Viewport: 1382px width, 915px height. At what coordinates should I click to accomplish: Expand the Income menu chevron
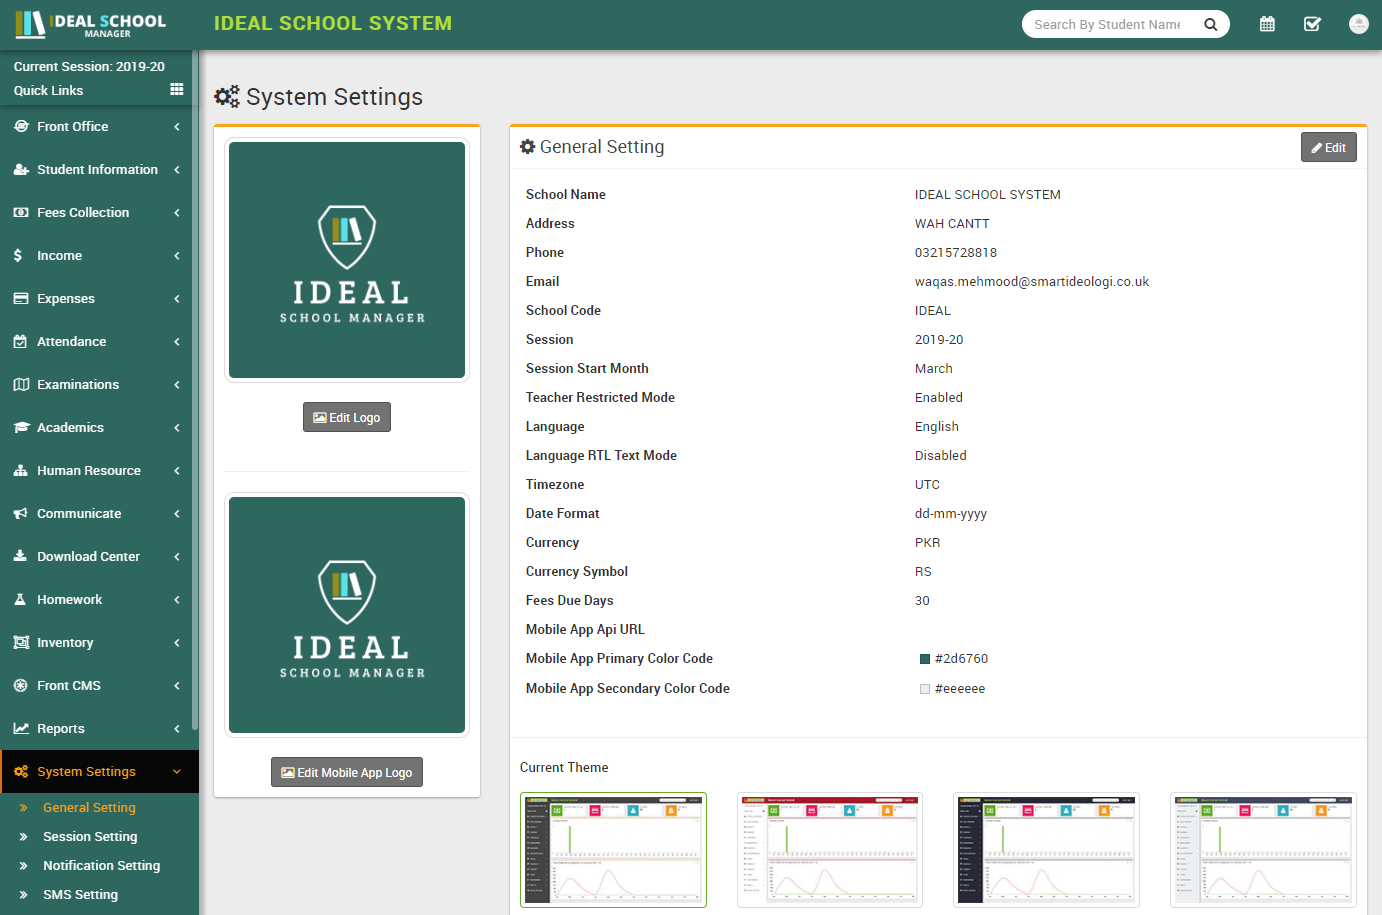[177, 255]
